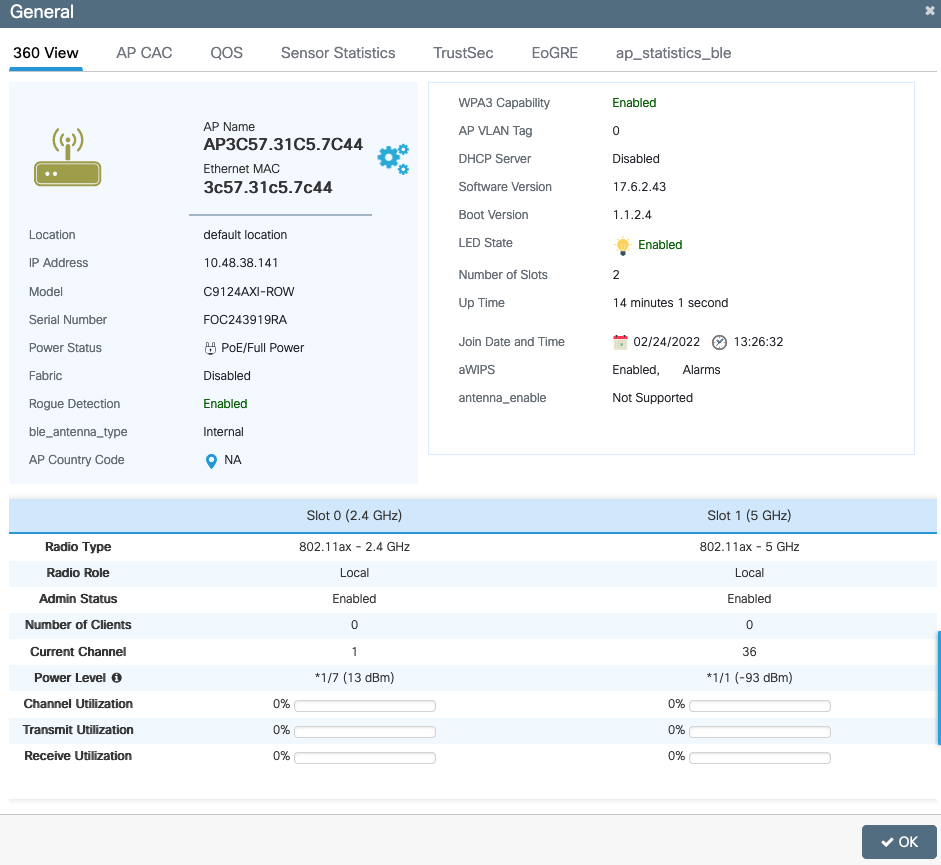Open the ap_statistics_ble tab
This screenshot has height=865, width=941.
click(673, 53)
